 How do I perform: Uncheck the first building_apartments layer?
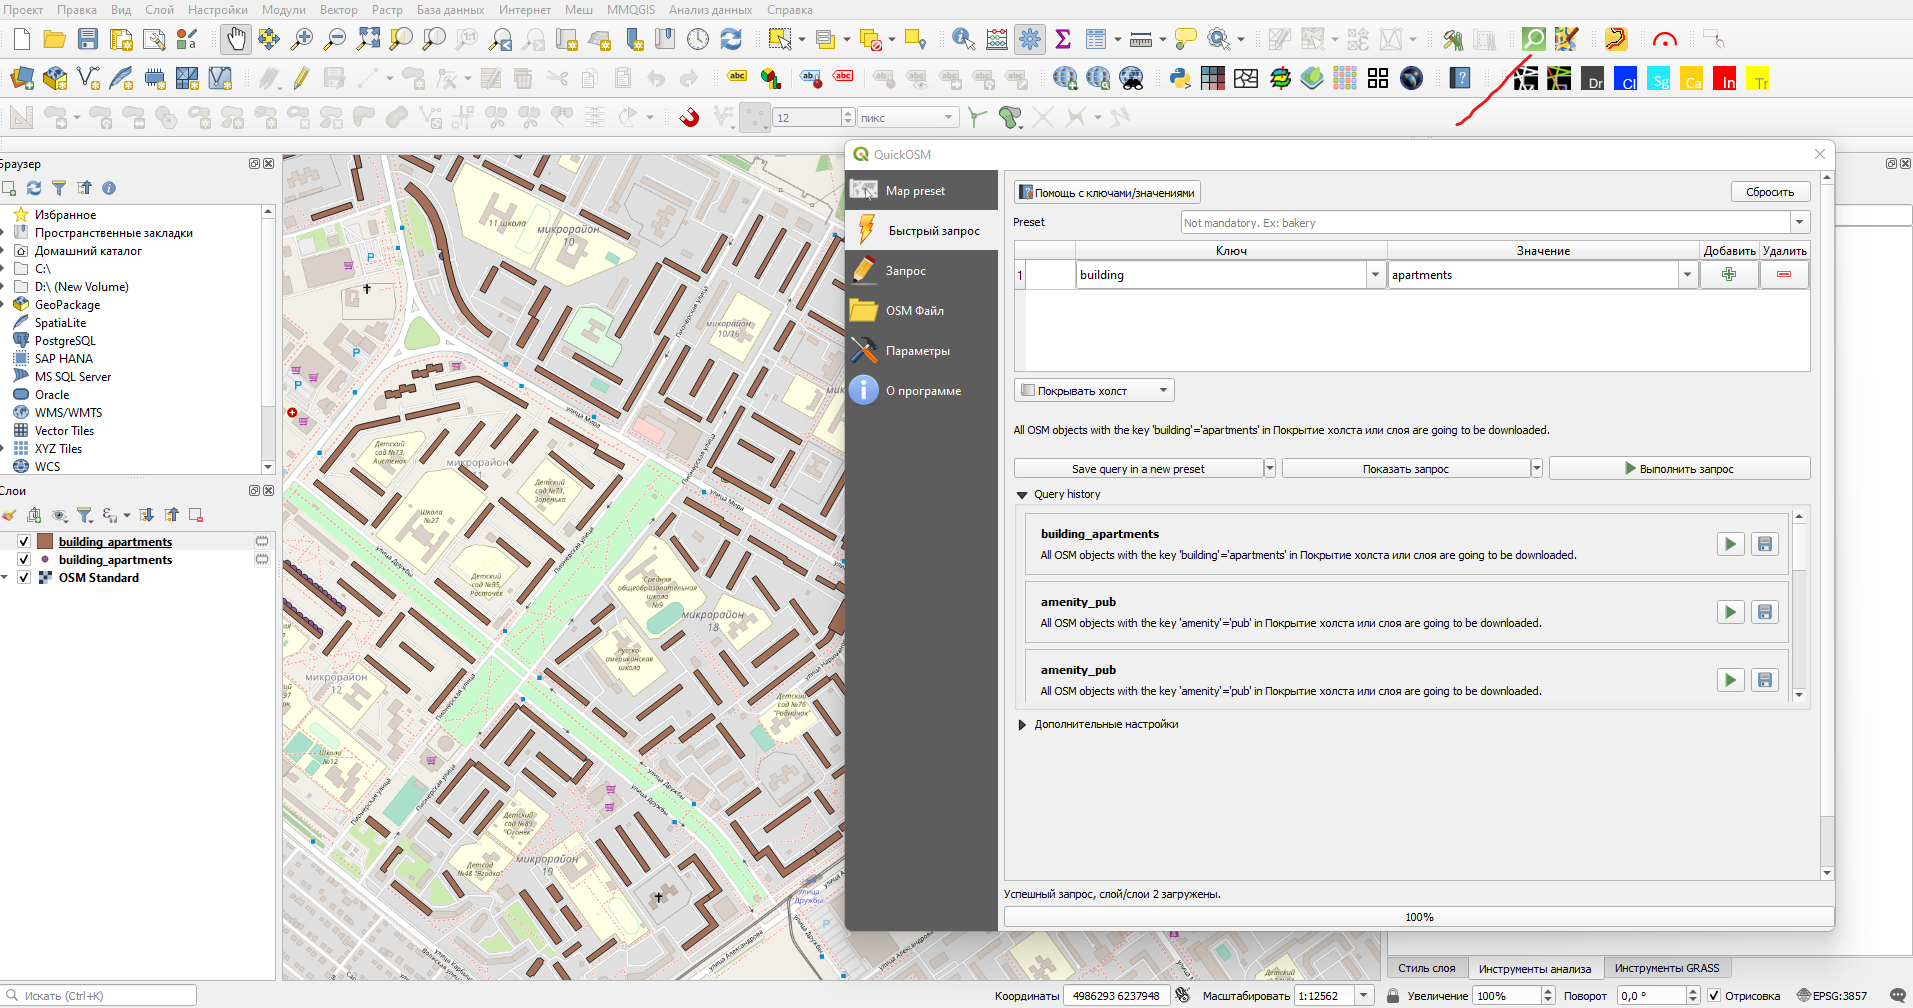point(24,542)
